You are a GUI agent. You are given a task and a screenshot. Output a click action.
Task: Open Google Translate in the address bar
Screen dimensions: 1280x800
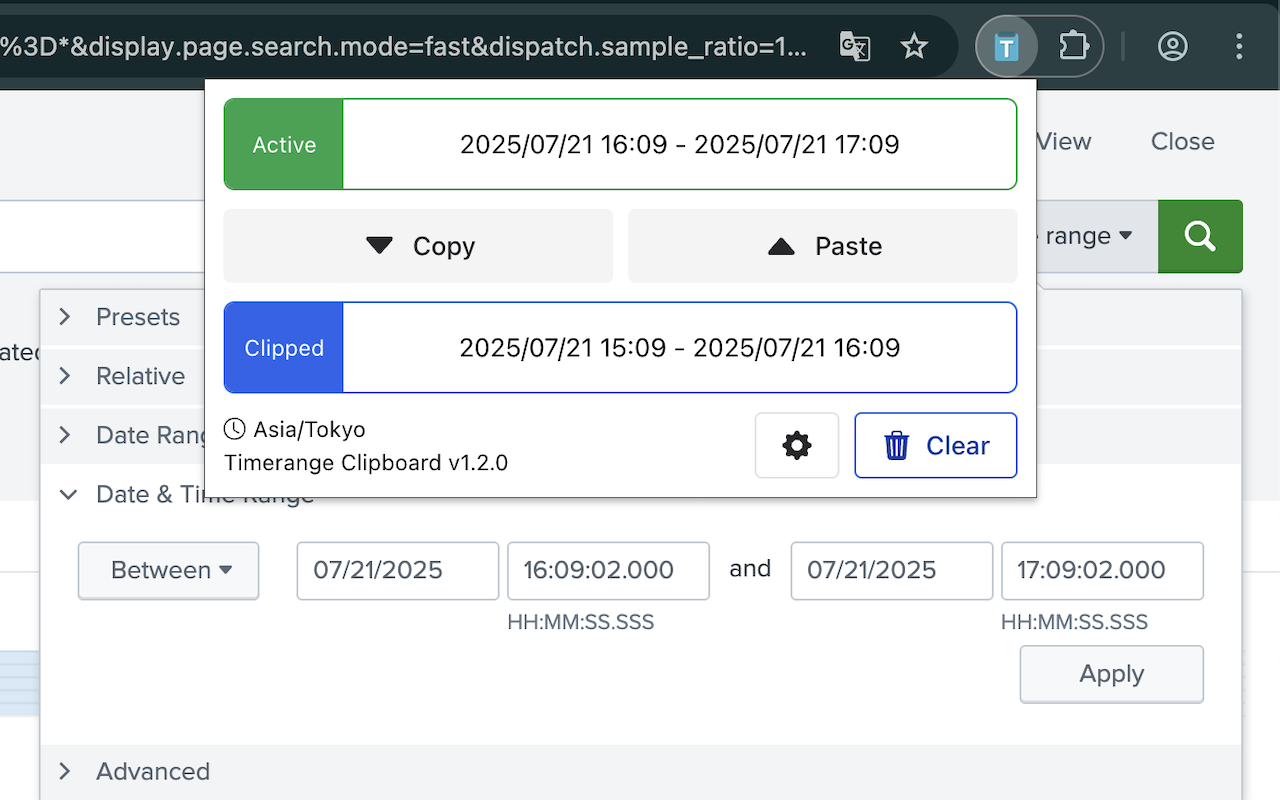(x=854, y=46)
